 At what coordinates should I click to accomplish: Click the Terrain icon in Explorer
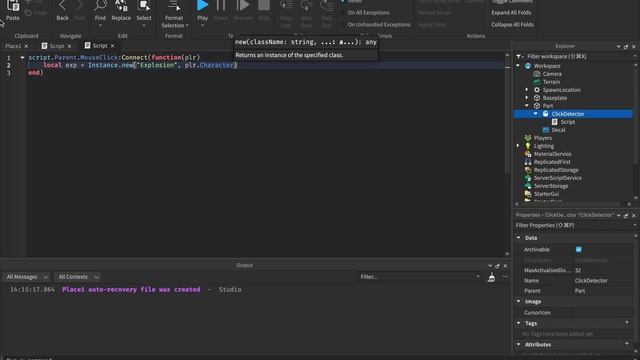click(537, 82)
